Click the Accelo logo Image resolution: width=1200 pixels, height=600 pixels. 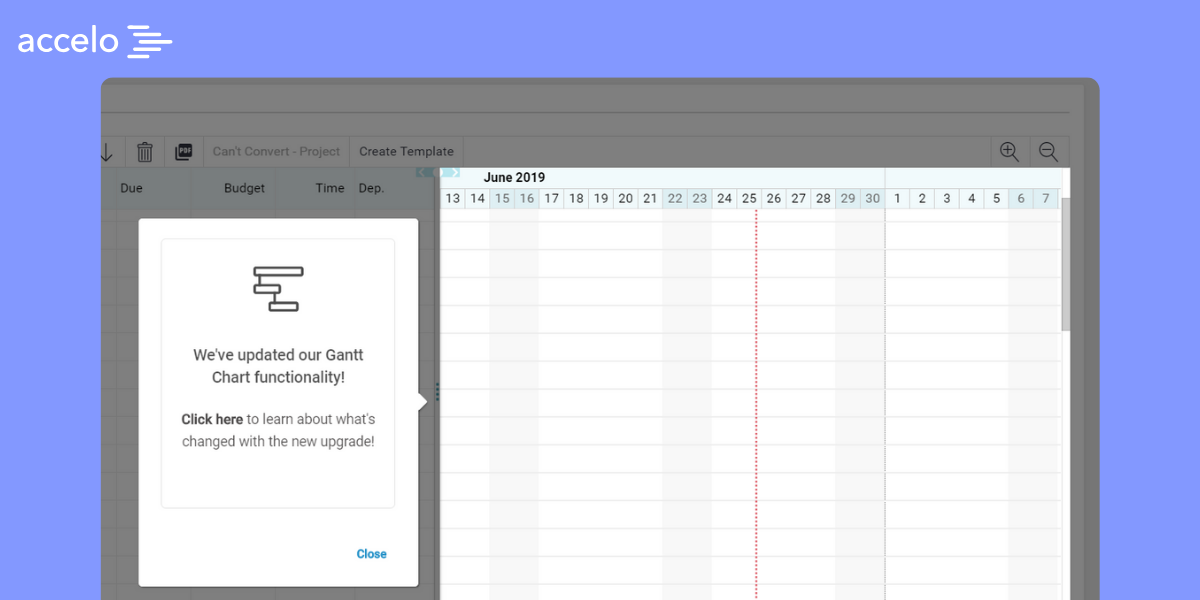tap(95, 42)
